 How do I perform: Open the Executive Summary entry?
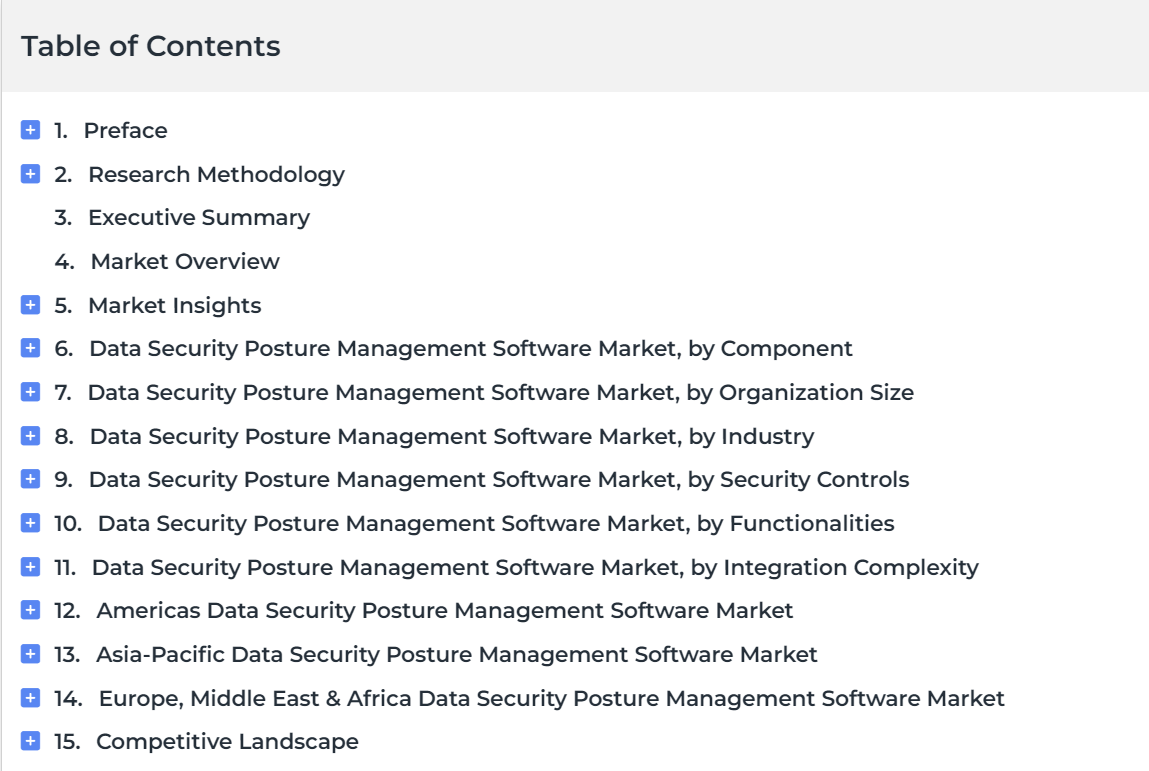(x=199, y=218)
